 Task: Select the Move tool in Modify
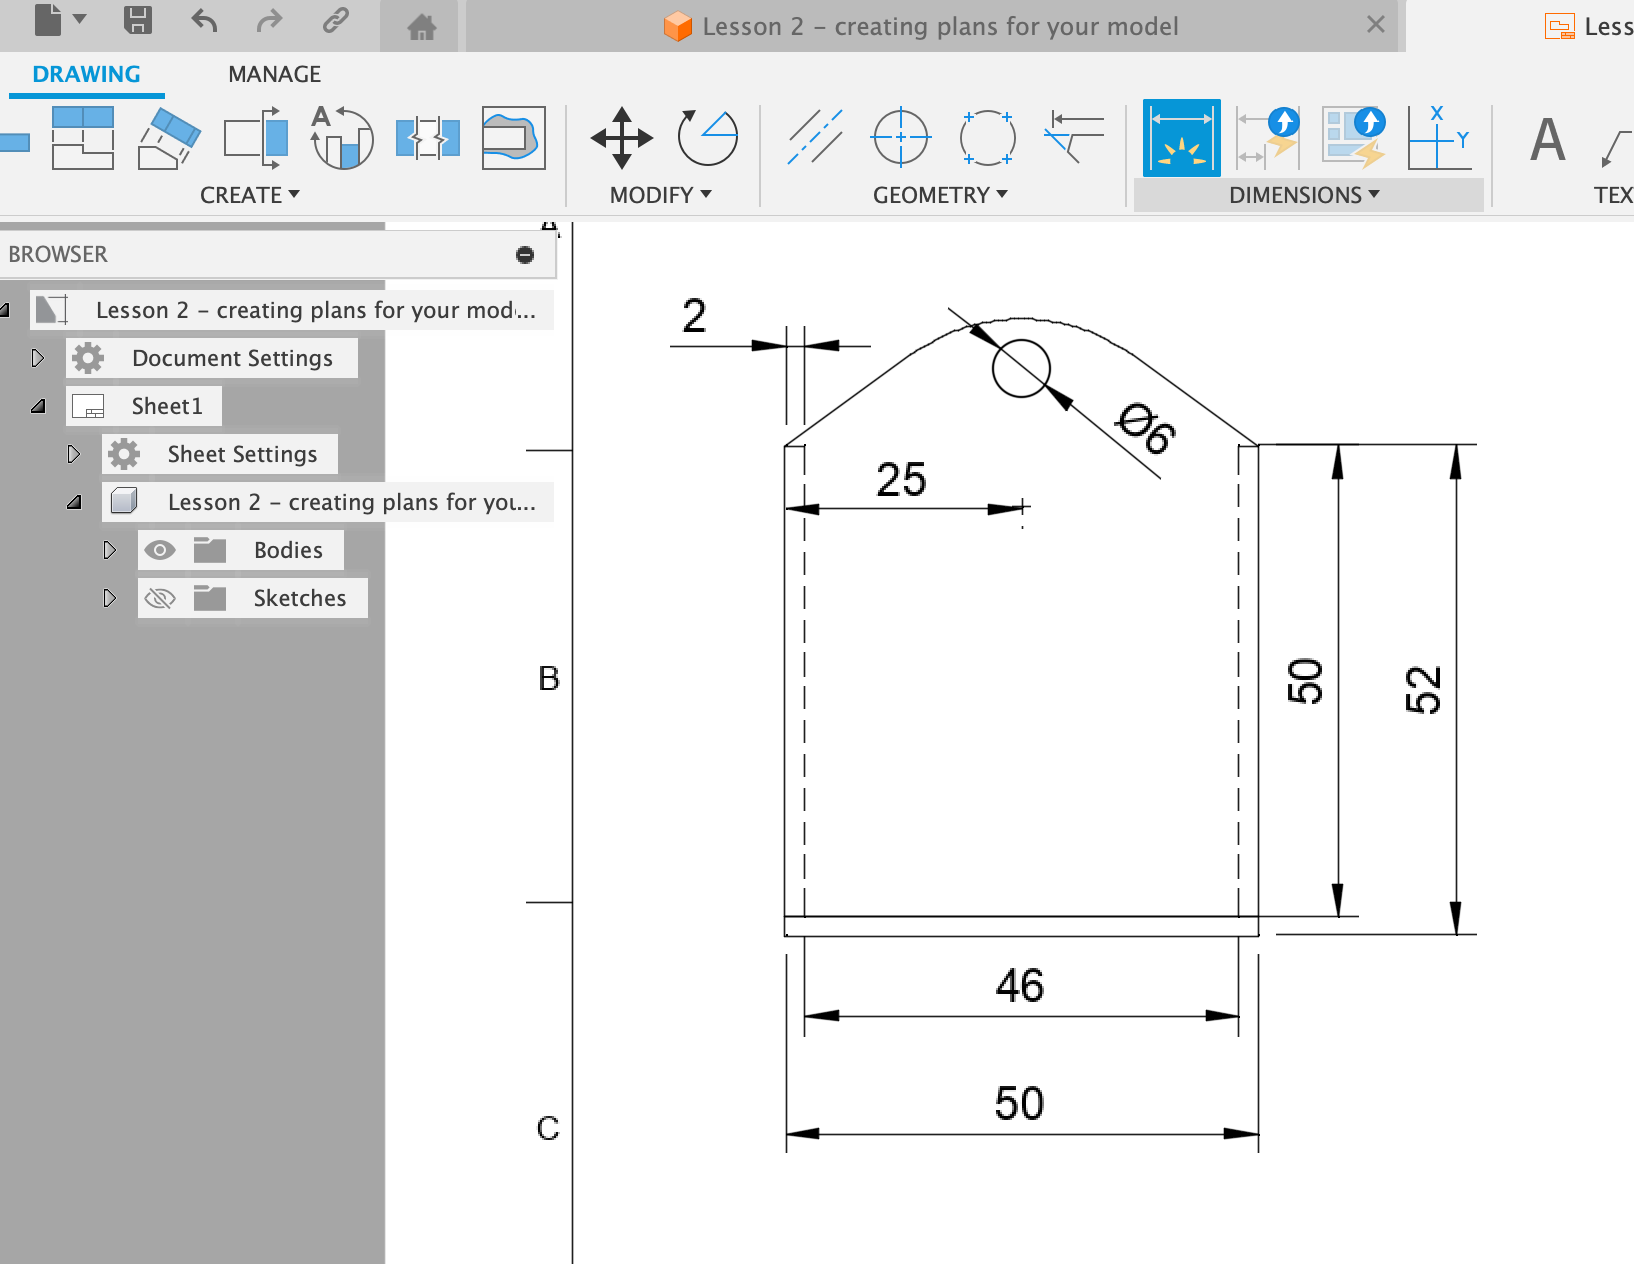[621, 138]
